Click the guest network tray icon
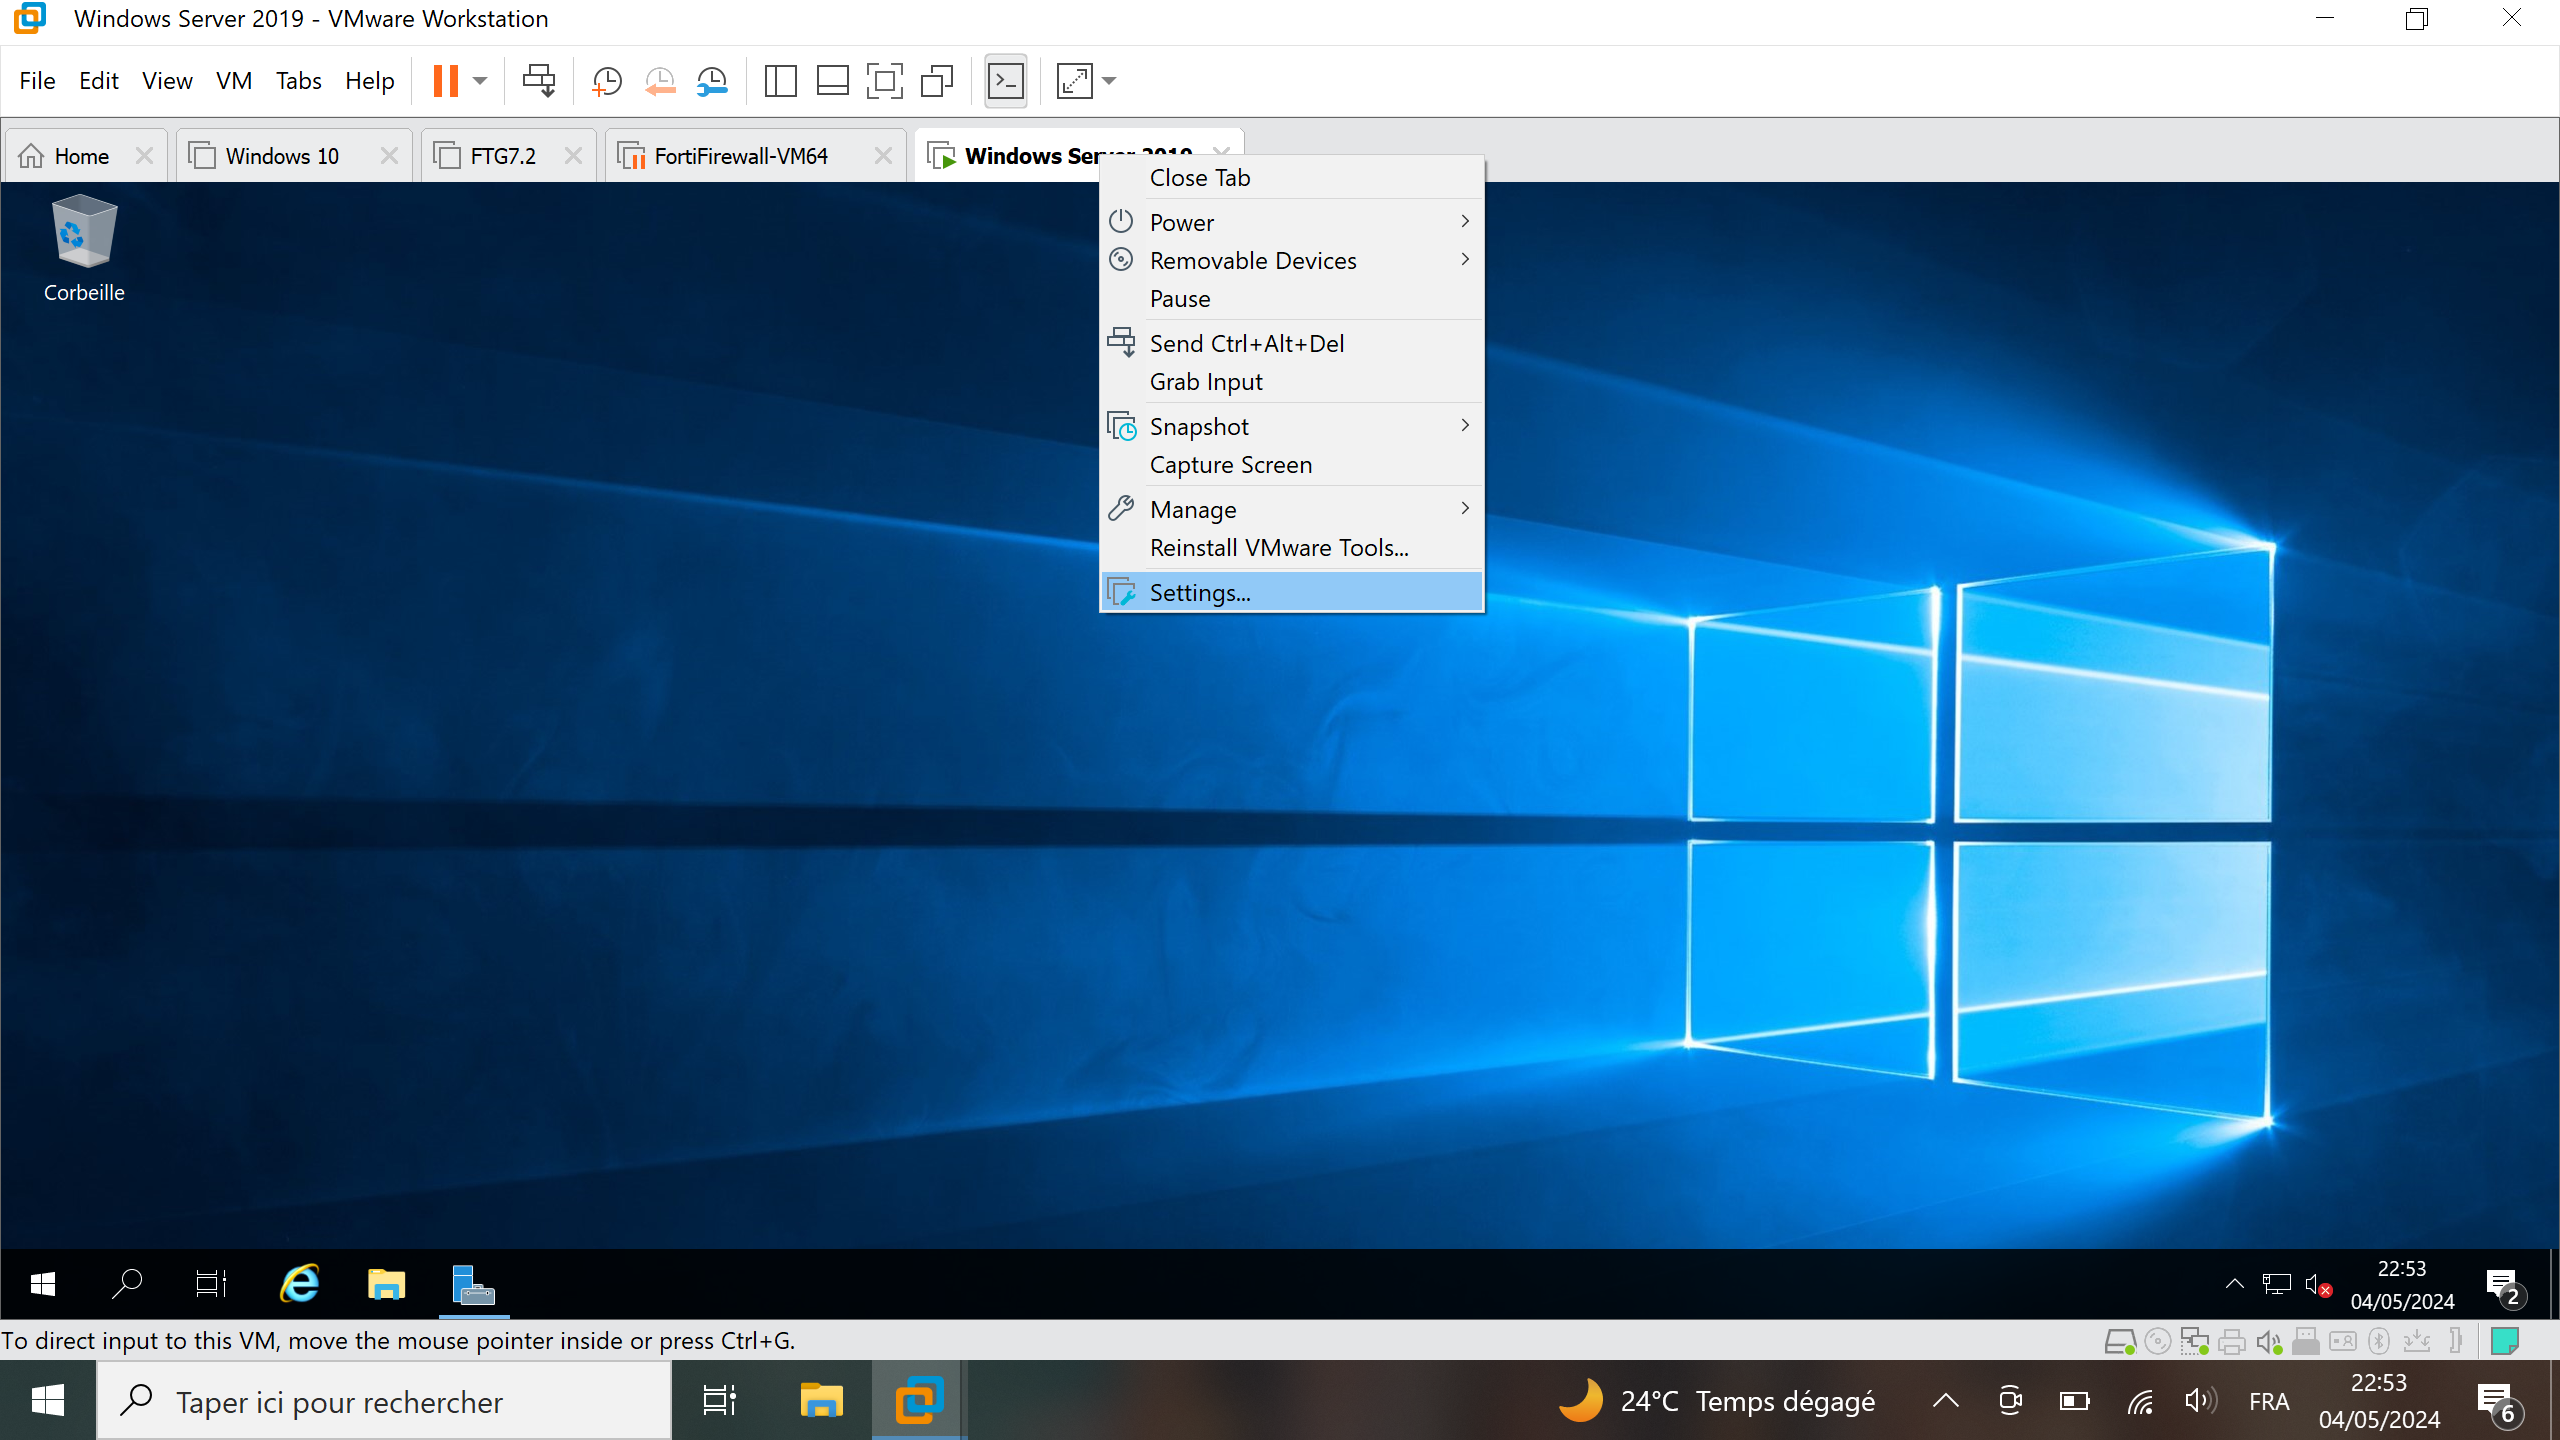The height and width of the screenshot is (1440, 2560). 2277,1284
